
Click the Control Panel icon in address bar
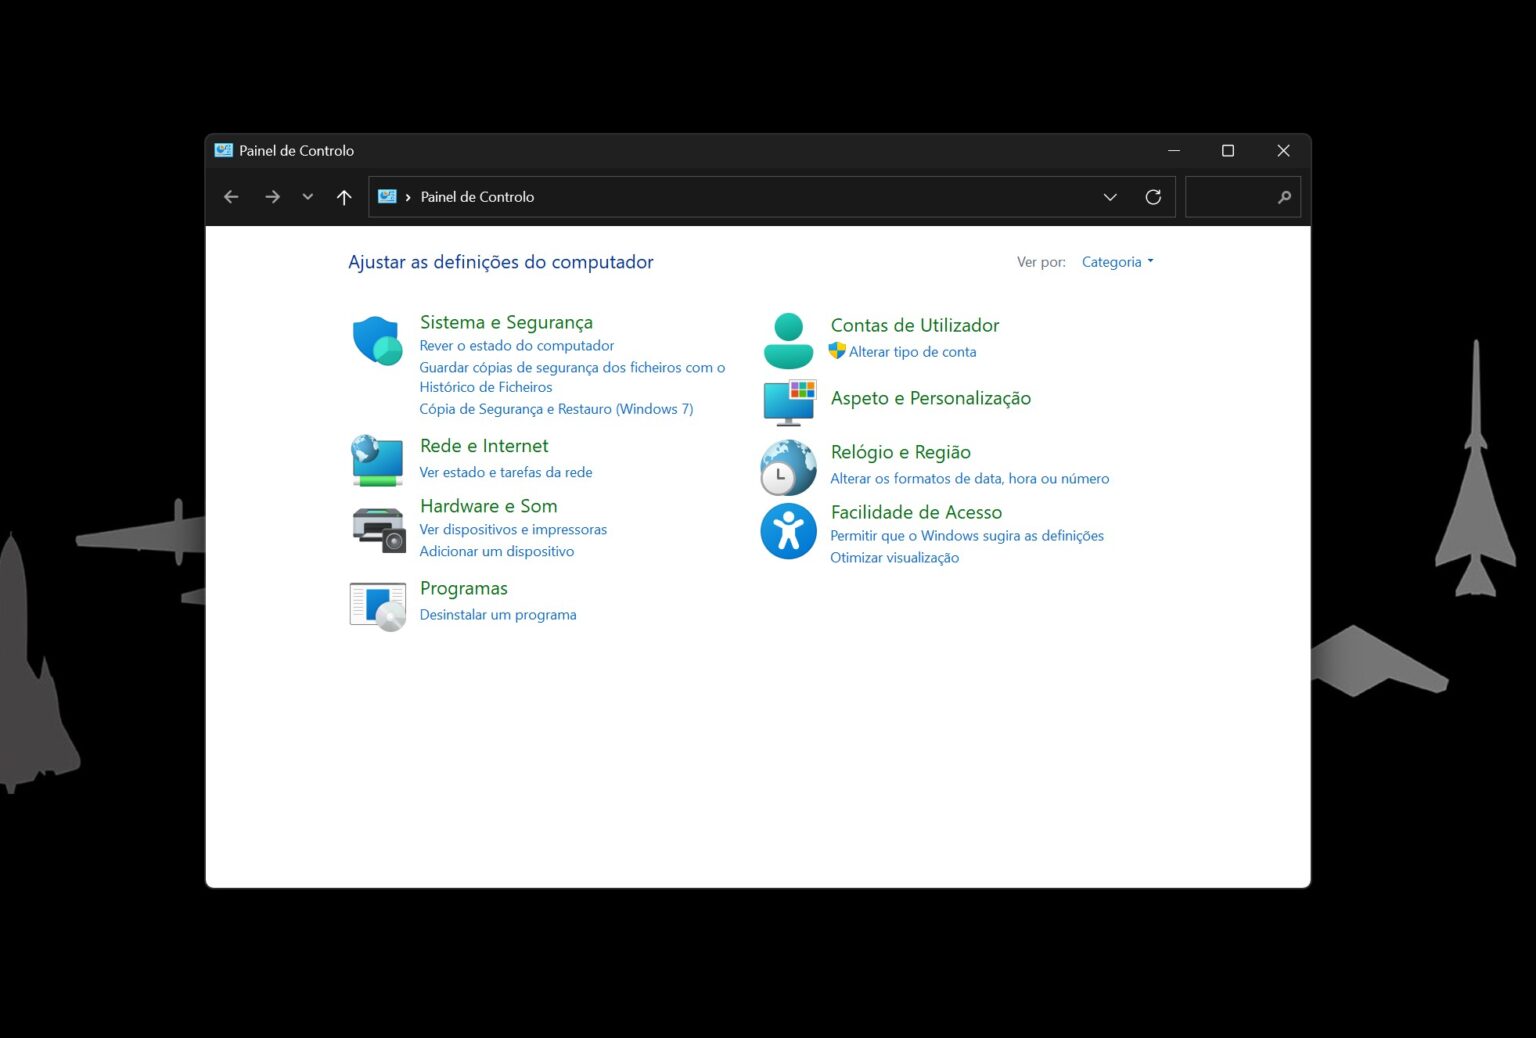pyautogui.click(x=387, y=197)
